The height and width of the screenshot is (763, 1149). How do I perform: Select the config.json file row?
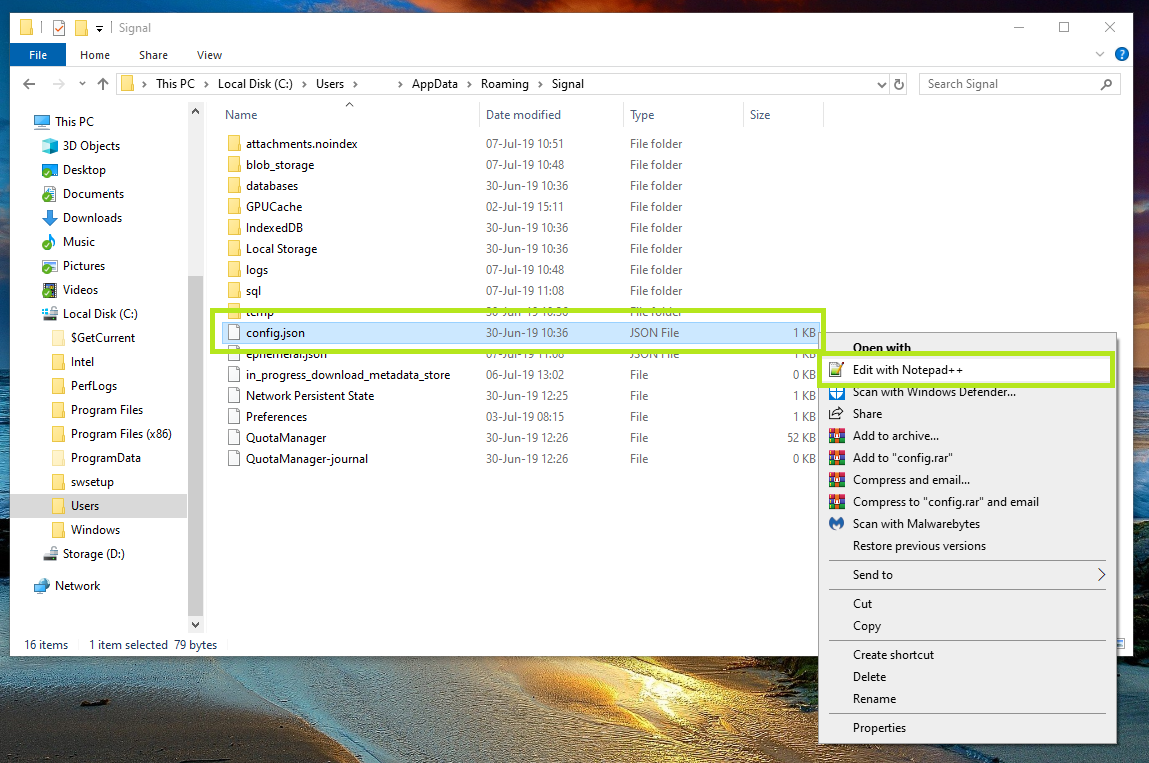[520, 333]
